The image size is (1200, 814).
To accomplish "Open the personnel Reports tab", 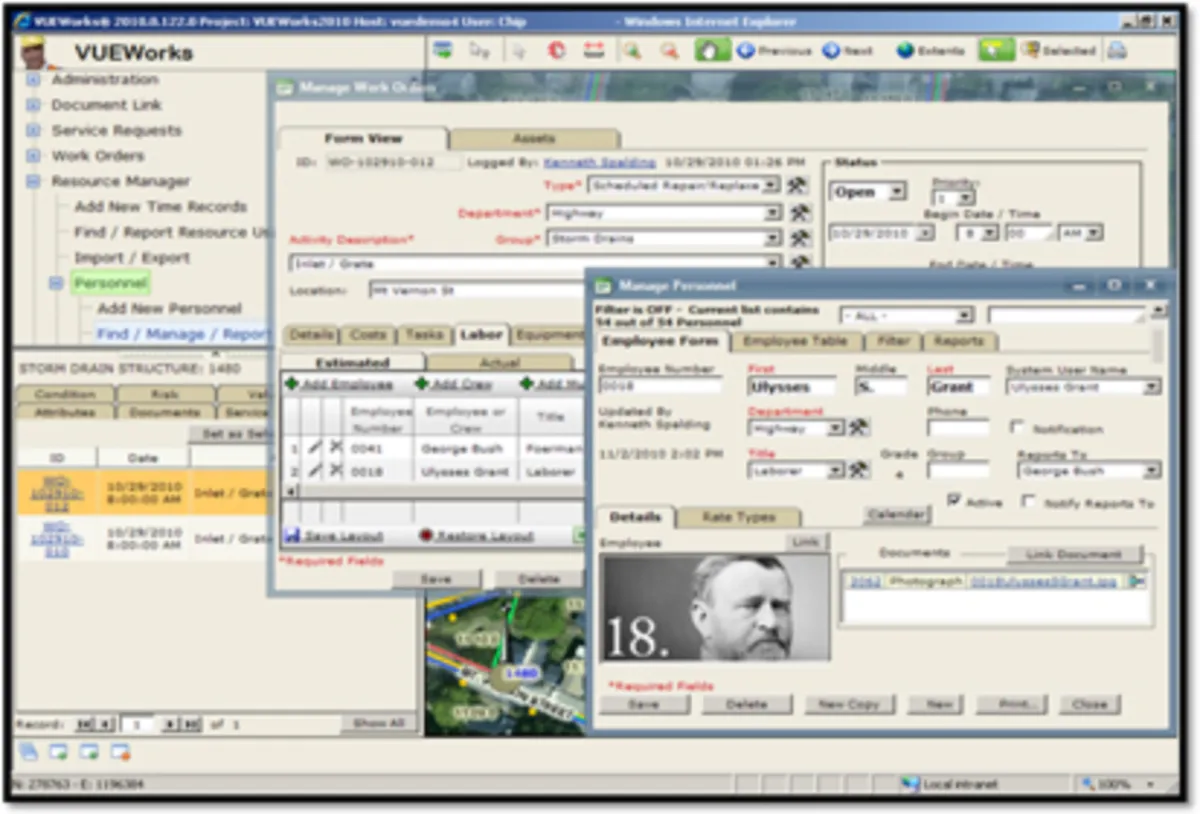I will pyautogui.click(x=958, y=341).
